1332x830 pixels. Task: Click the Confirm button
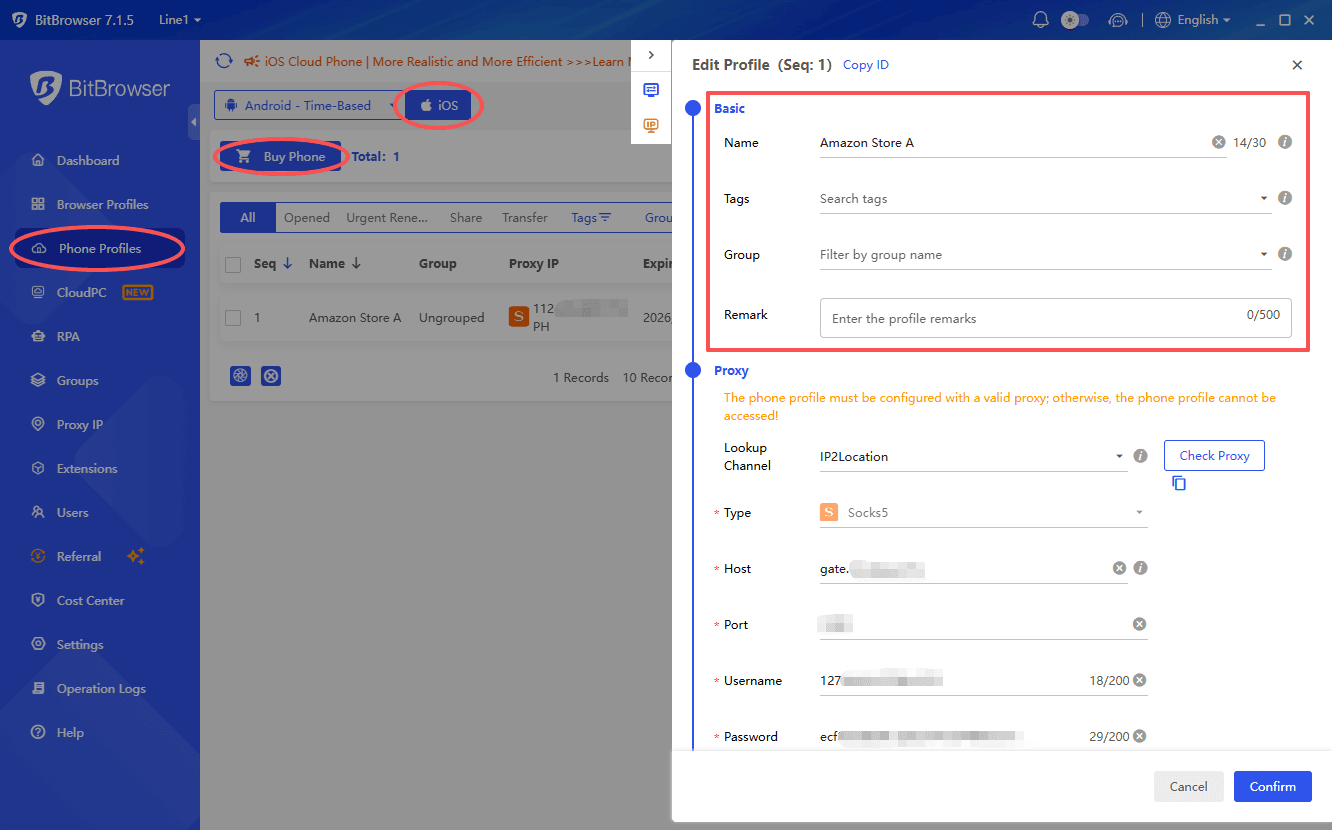click(1272, 786)
